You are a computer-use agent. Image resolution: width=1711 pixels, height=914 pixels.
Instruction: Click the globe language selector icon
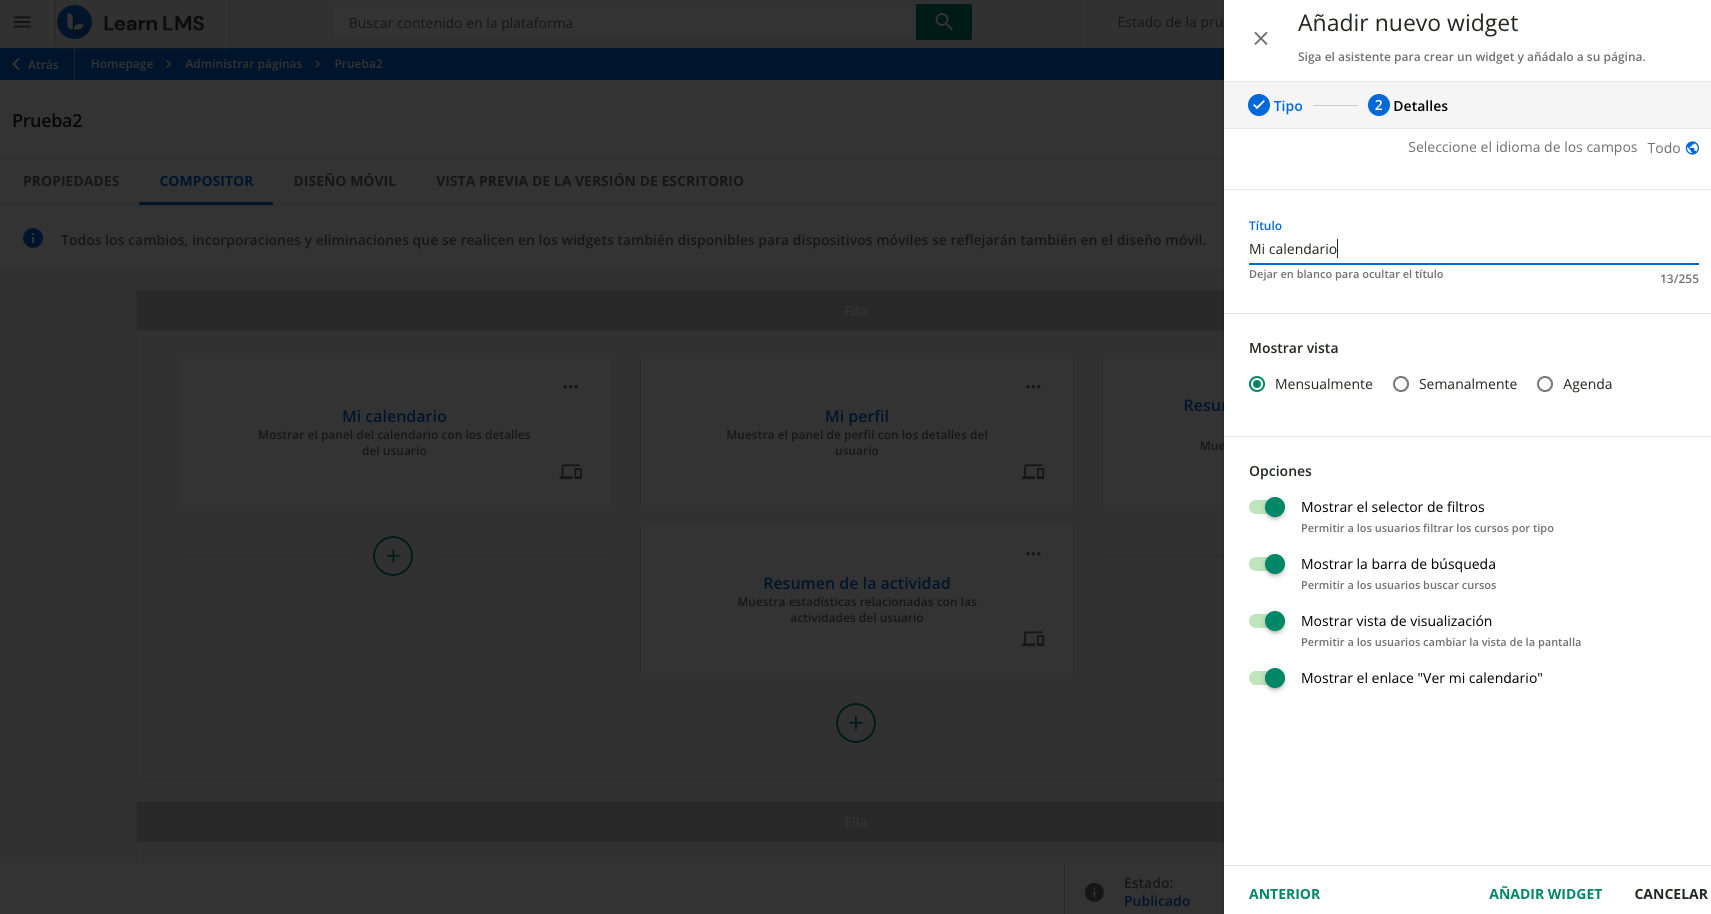[1692, 148]
